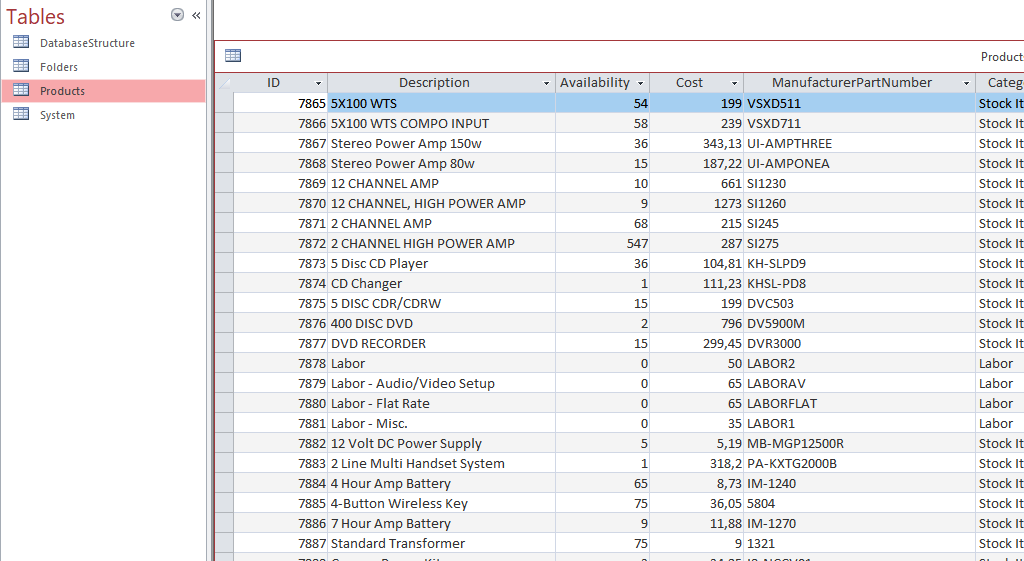The height and width of the screenshot is (561, 1024).
Task: Open the DatabaseStructure table icon
Action: tap(20, 42)
